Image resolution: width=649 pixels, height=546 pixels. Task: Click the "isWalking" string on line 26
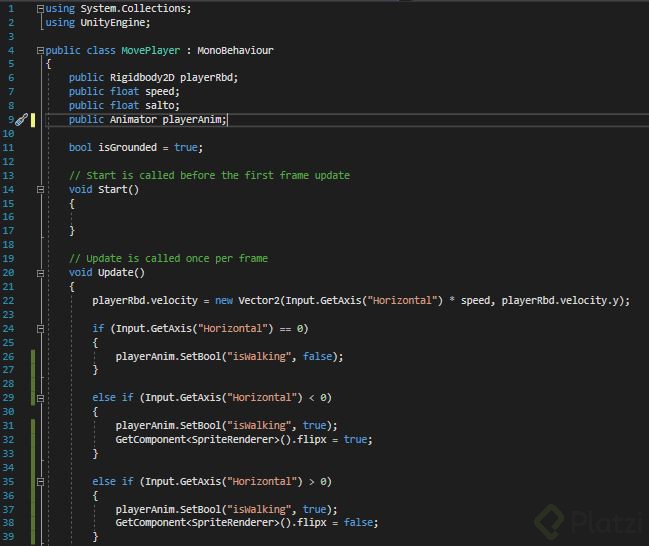(259, 356)
